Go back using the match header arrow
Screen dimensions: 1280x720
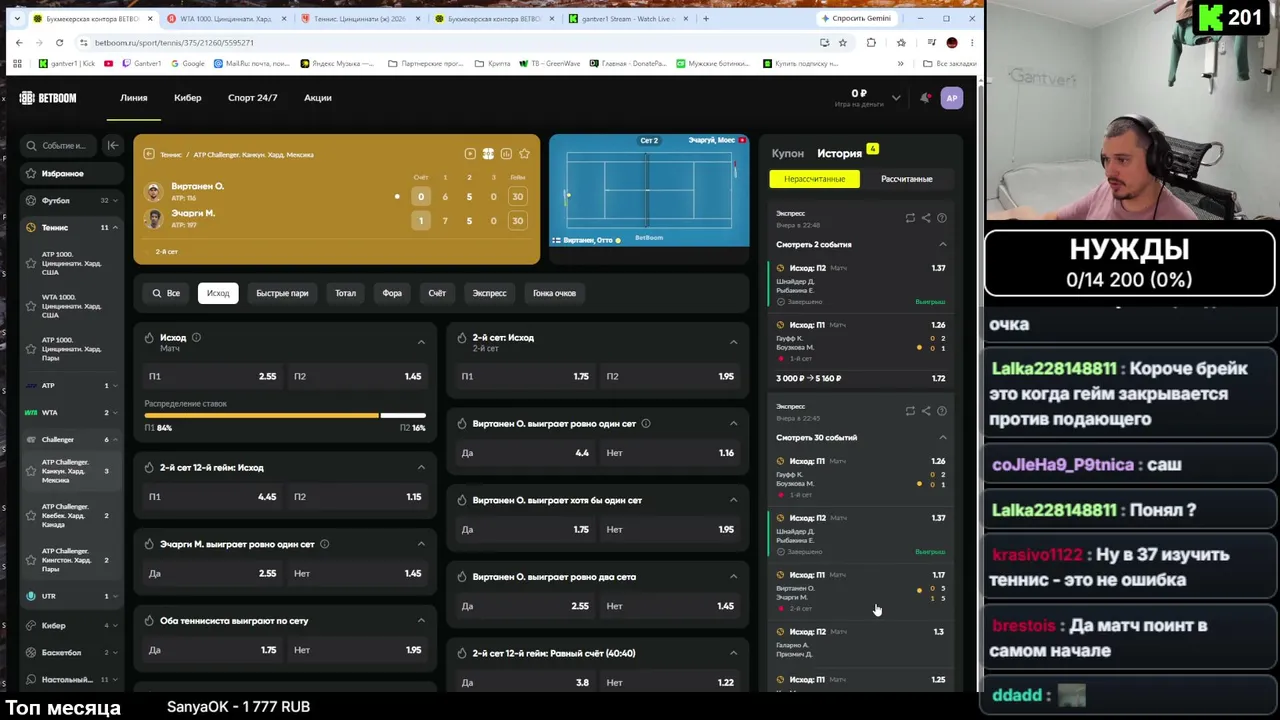[149, 154]
